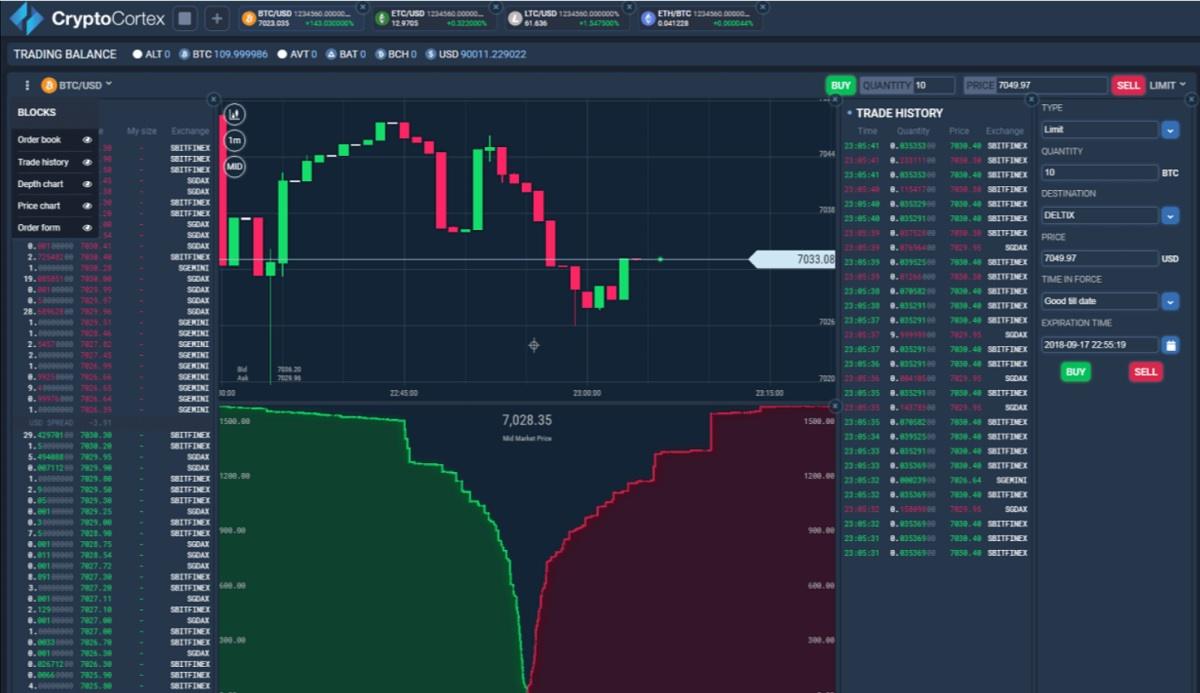Focus the order form Quantity field

point(1099,172)
